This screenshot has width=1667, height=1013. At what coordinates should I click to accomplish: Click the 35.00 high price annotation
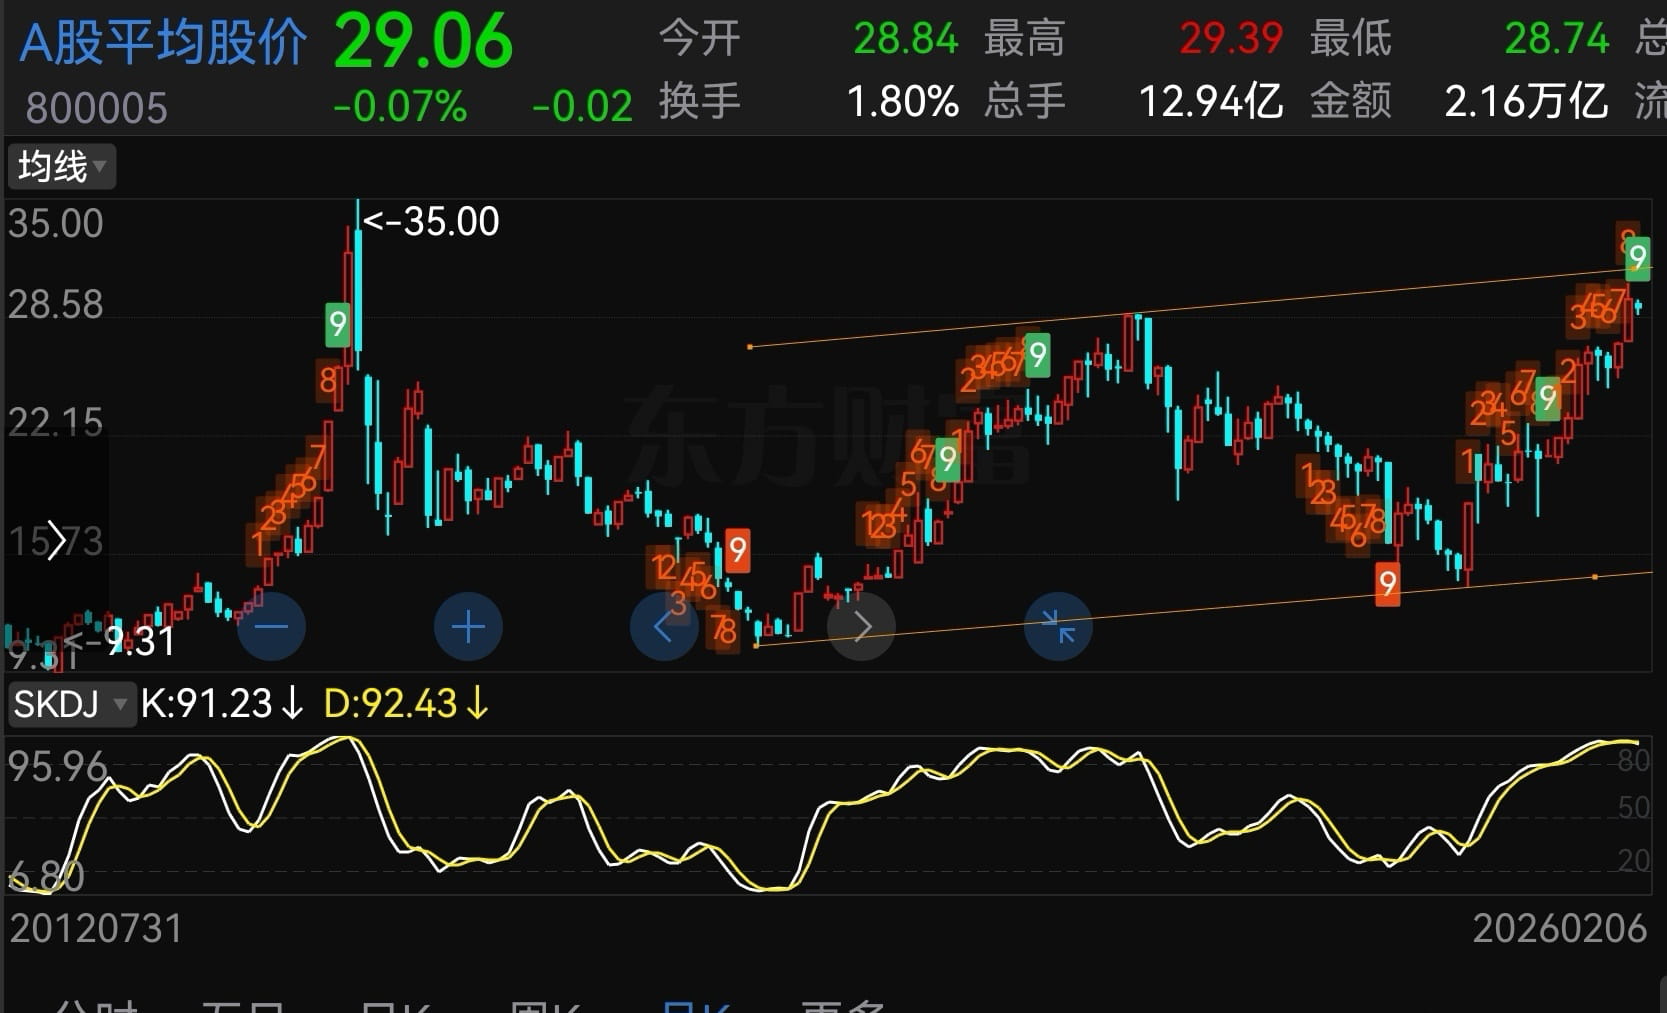(434, 222)
